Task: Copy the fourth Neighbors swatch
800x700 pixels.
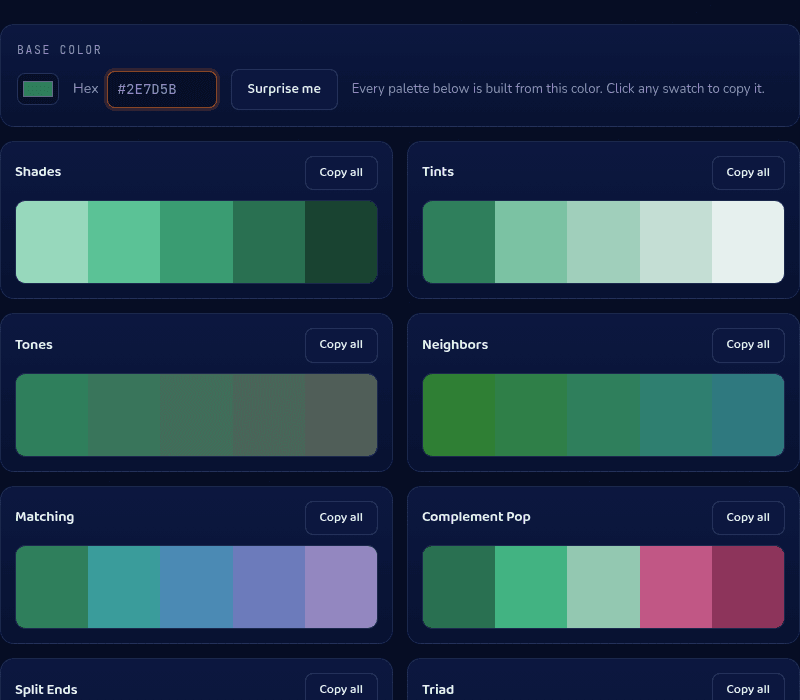Action: [x=676, y=415]
